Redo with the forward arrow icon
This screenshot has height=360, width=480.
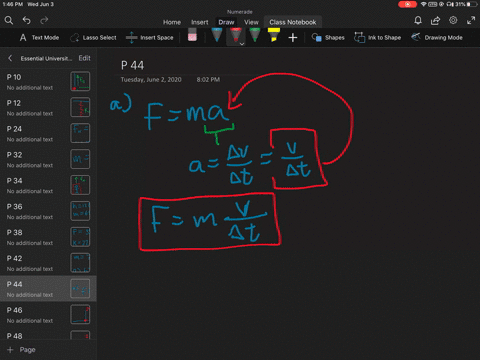[x=44, y=20]
